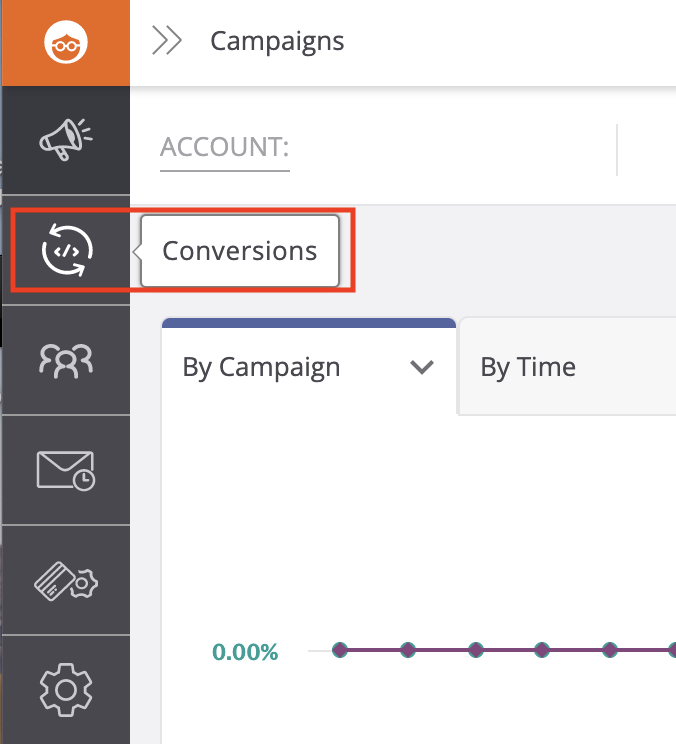Open the Conversions sidebar icon
The image size is (676, 744).
coord(66,249)
